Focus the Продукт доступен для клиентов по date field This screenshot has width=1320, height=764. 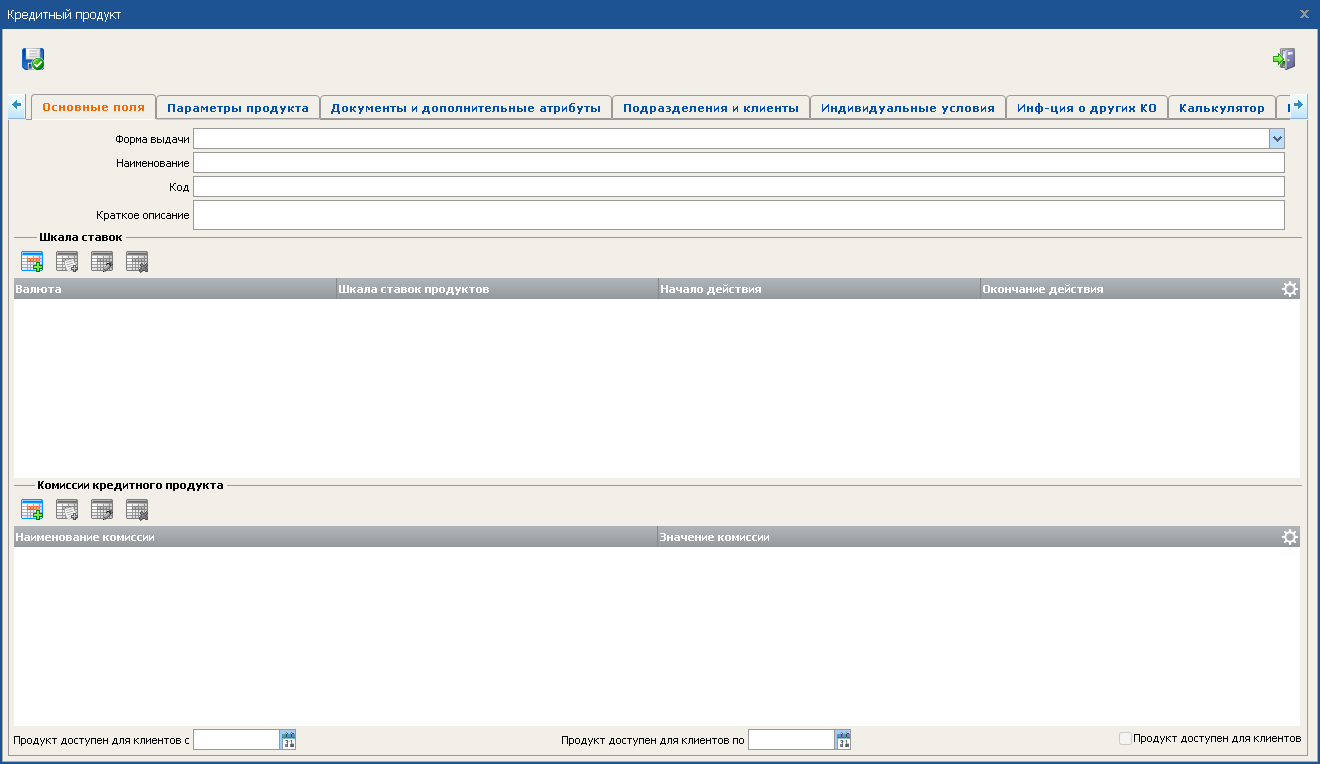(791, 740)
